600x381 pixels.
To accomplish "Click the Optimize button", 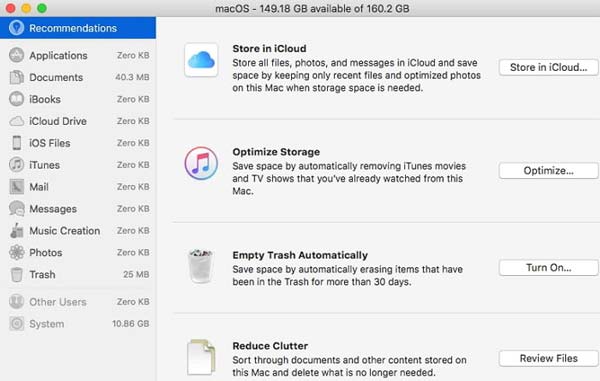I will [548, 171].
